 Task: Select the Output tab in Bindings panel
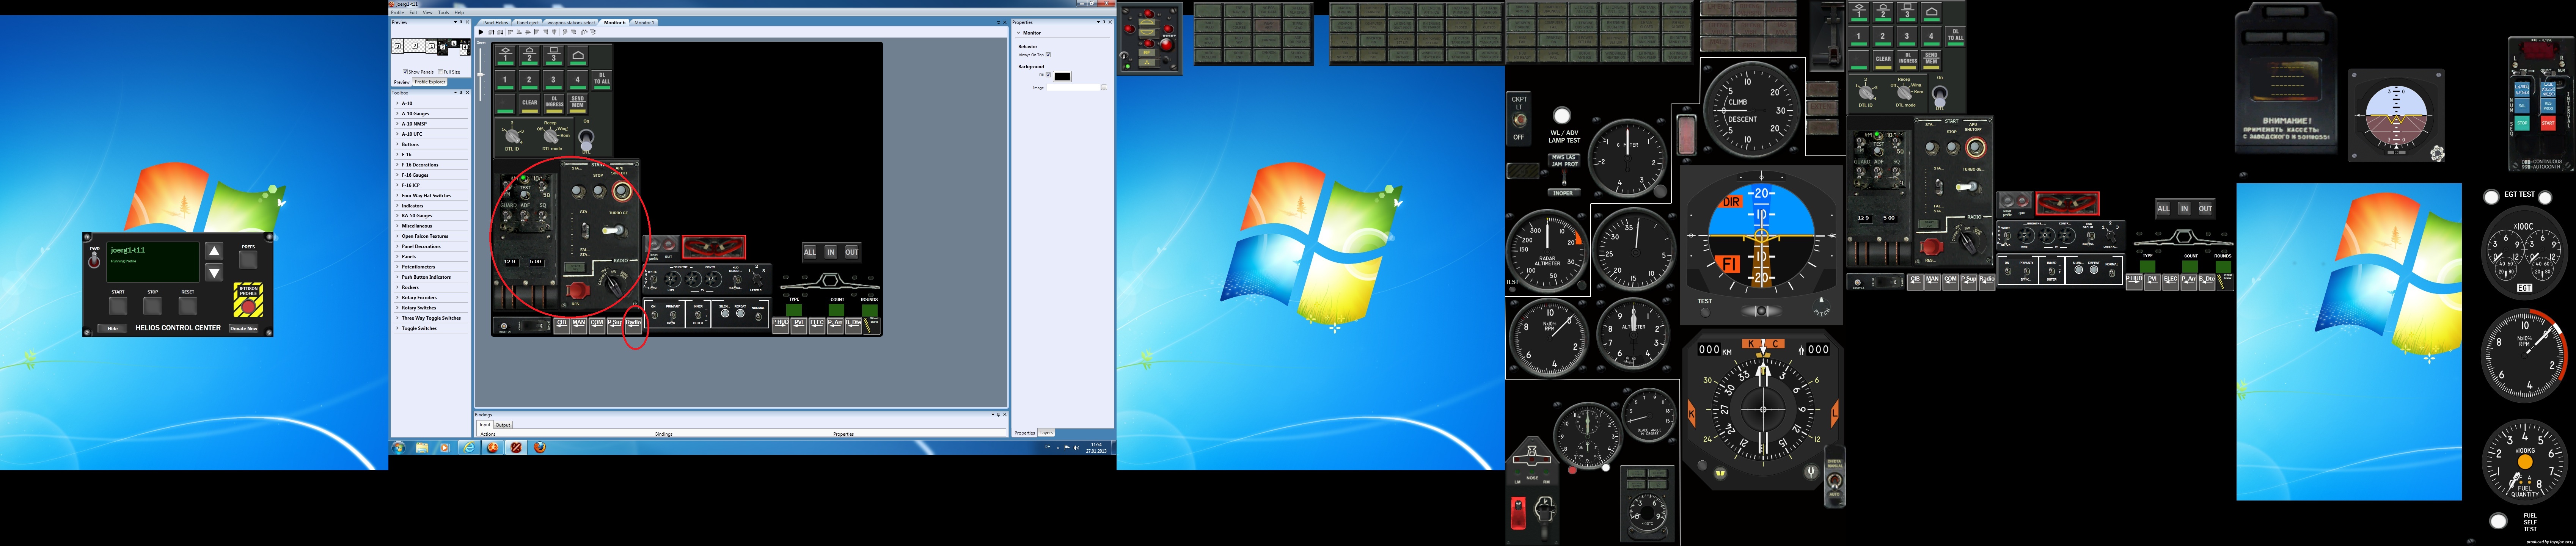(503, 425)
